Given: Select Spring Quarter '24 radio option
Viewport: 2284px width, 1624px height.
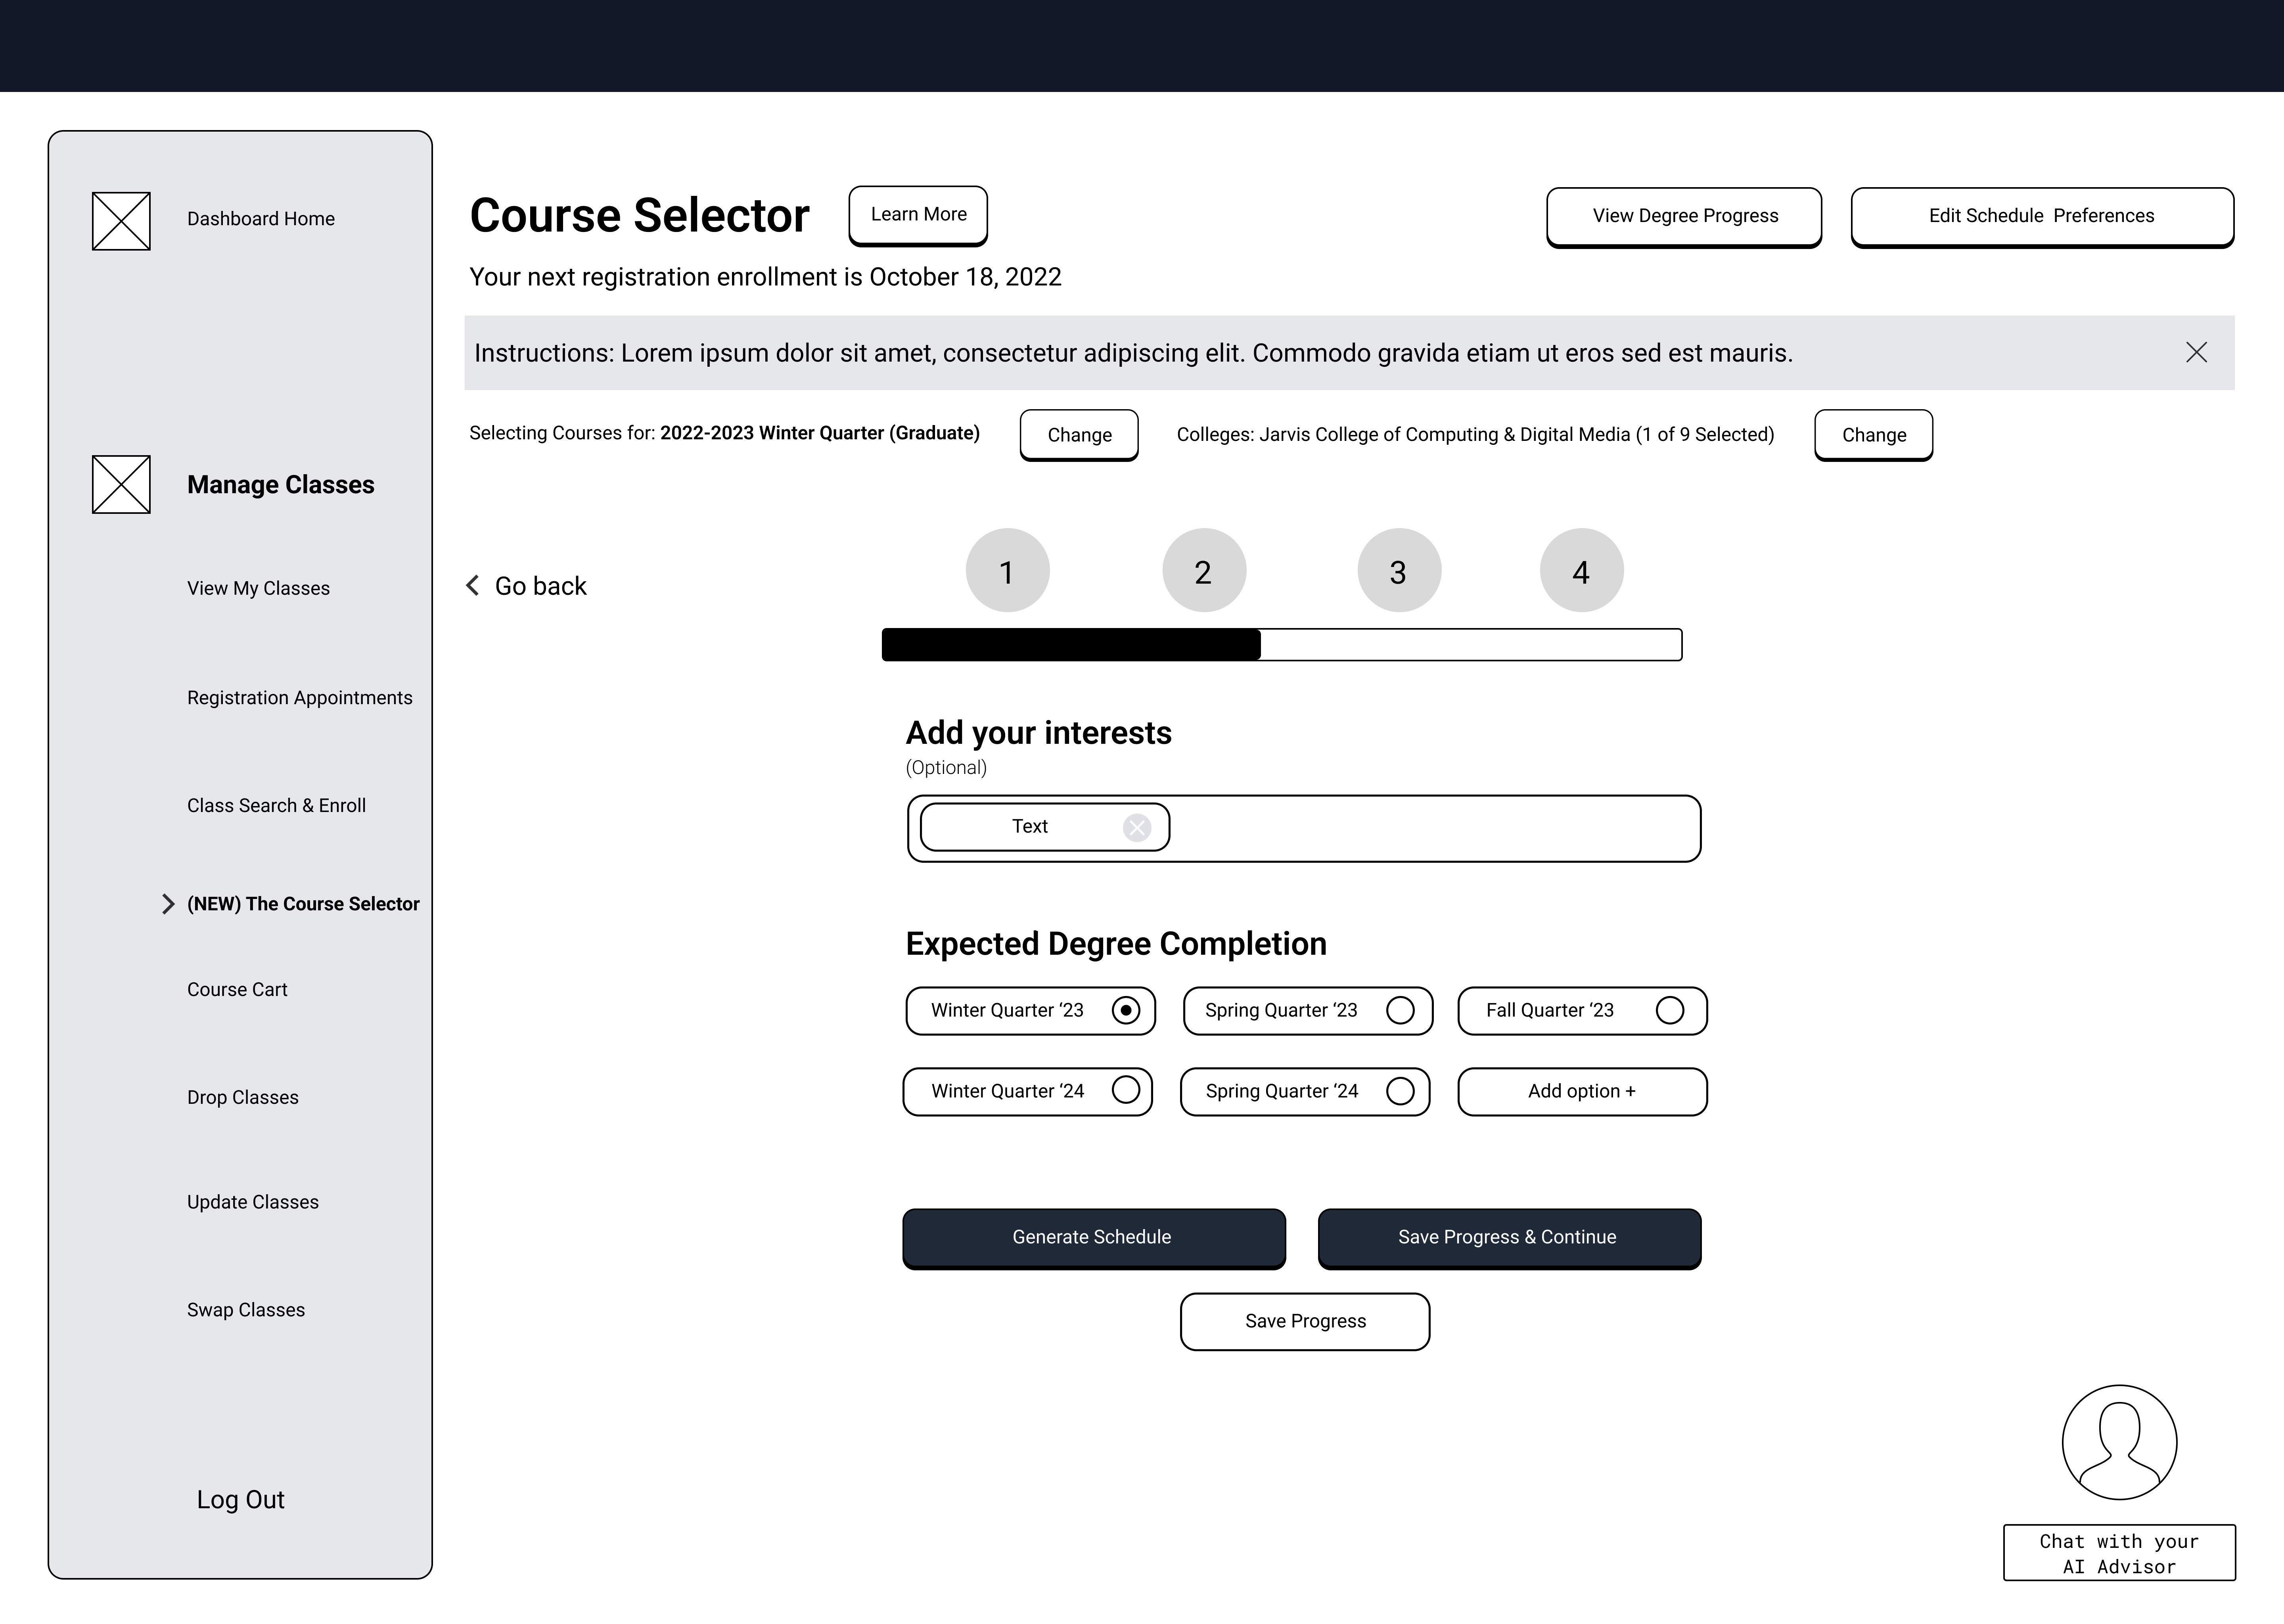Looking at the screenshot, I should pyautogui.click(x=1400, y=1091).
